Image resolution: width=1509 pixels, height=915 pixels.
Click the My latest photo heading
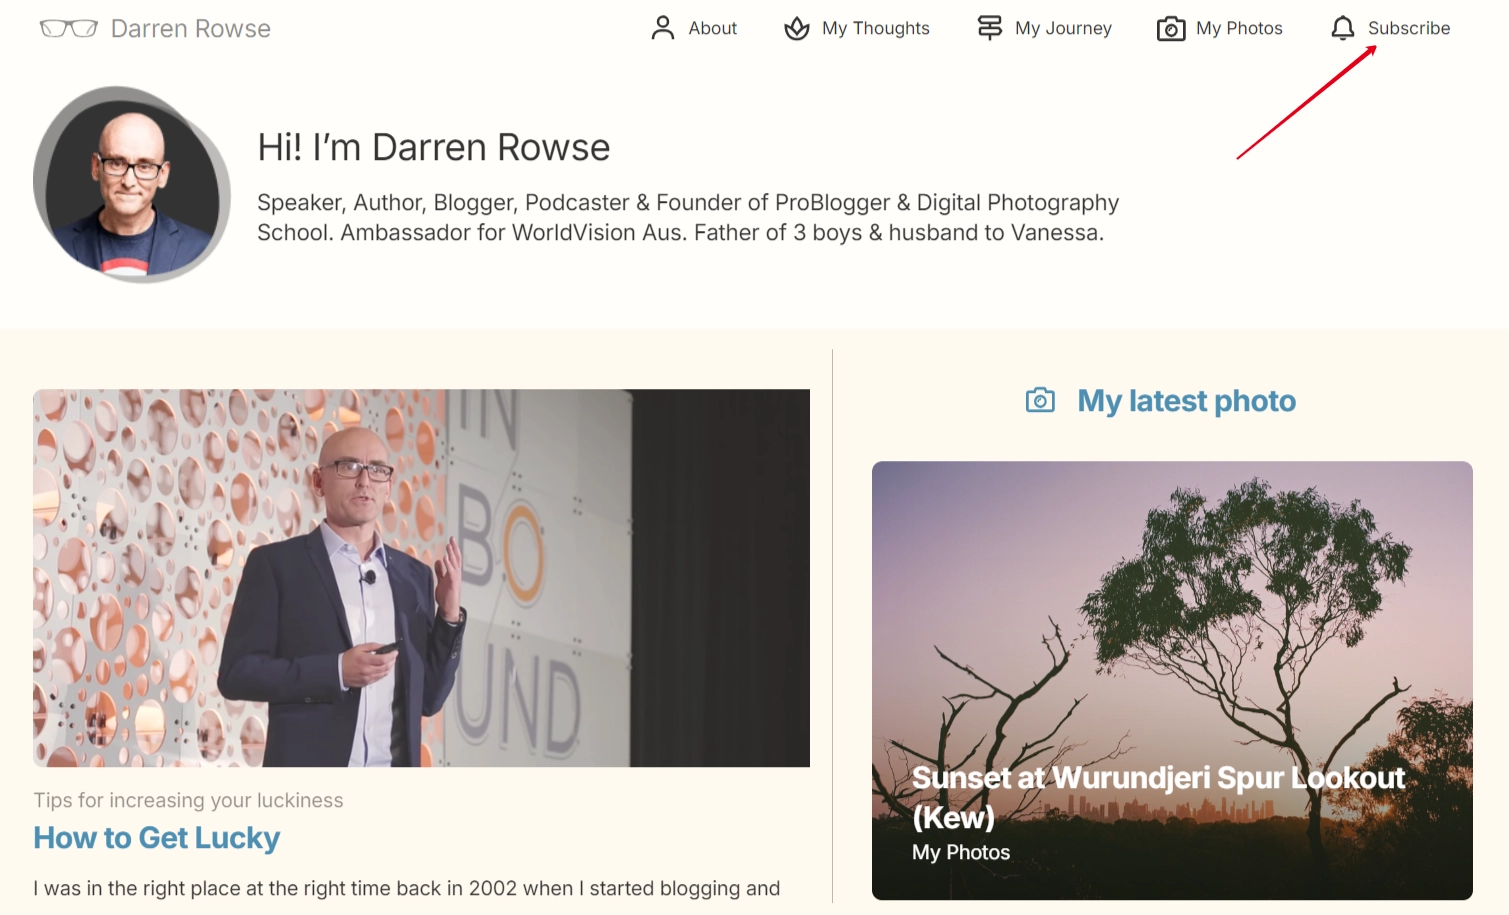1186,401
